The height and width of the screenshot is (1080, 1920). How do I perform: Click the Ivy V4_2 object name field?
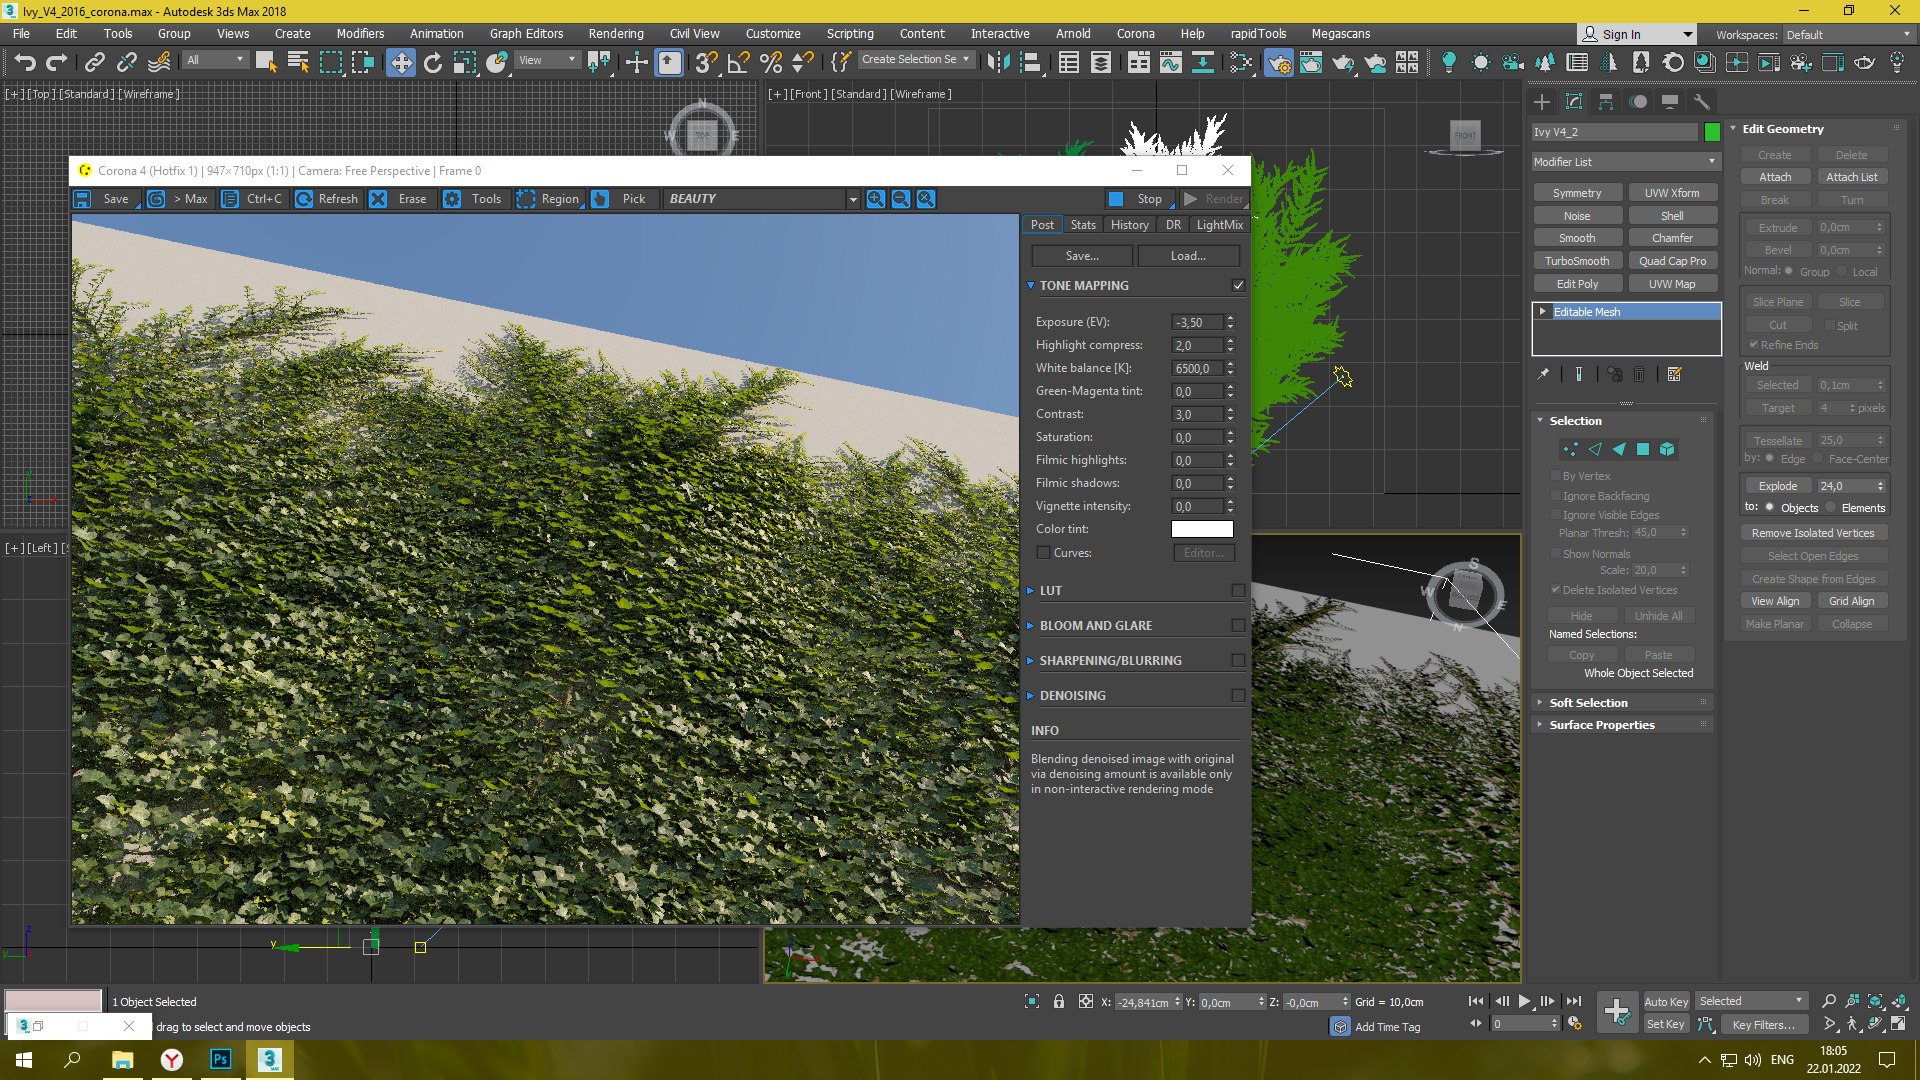point(1614,132)
